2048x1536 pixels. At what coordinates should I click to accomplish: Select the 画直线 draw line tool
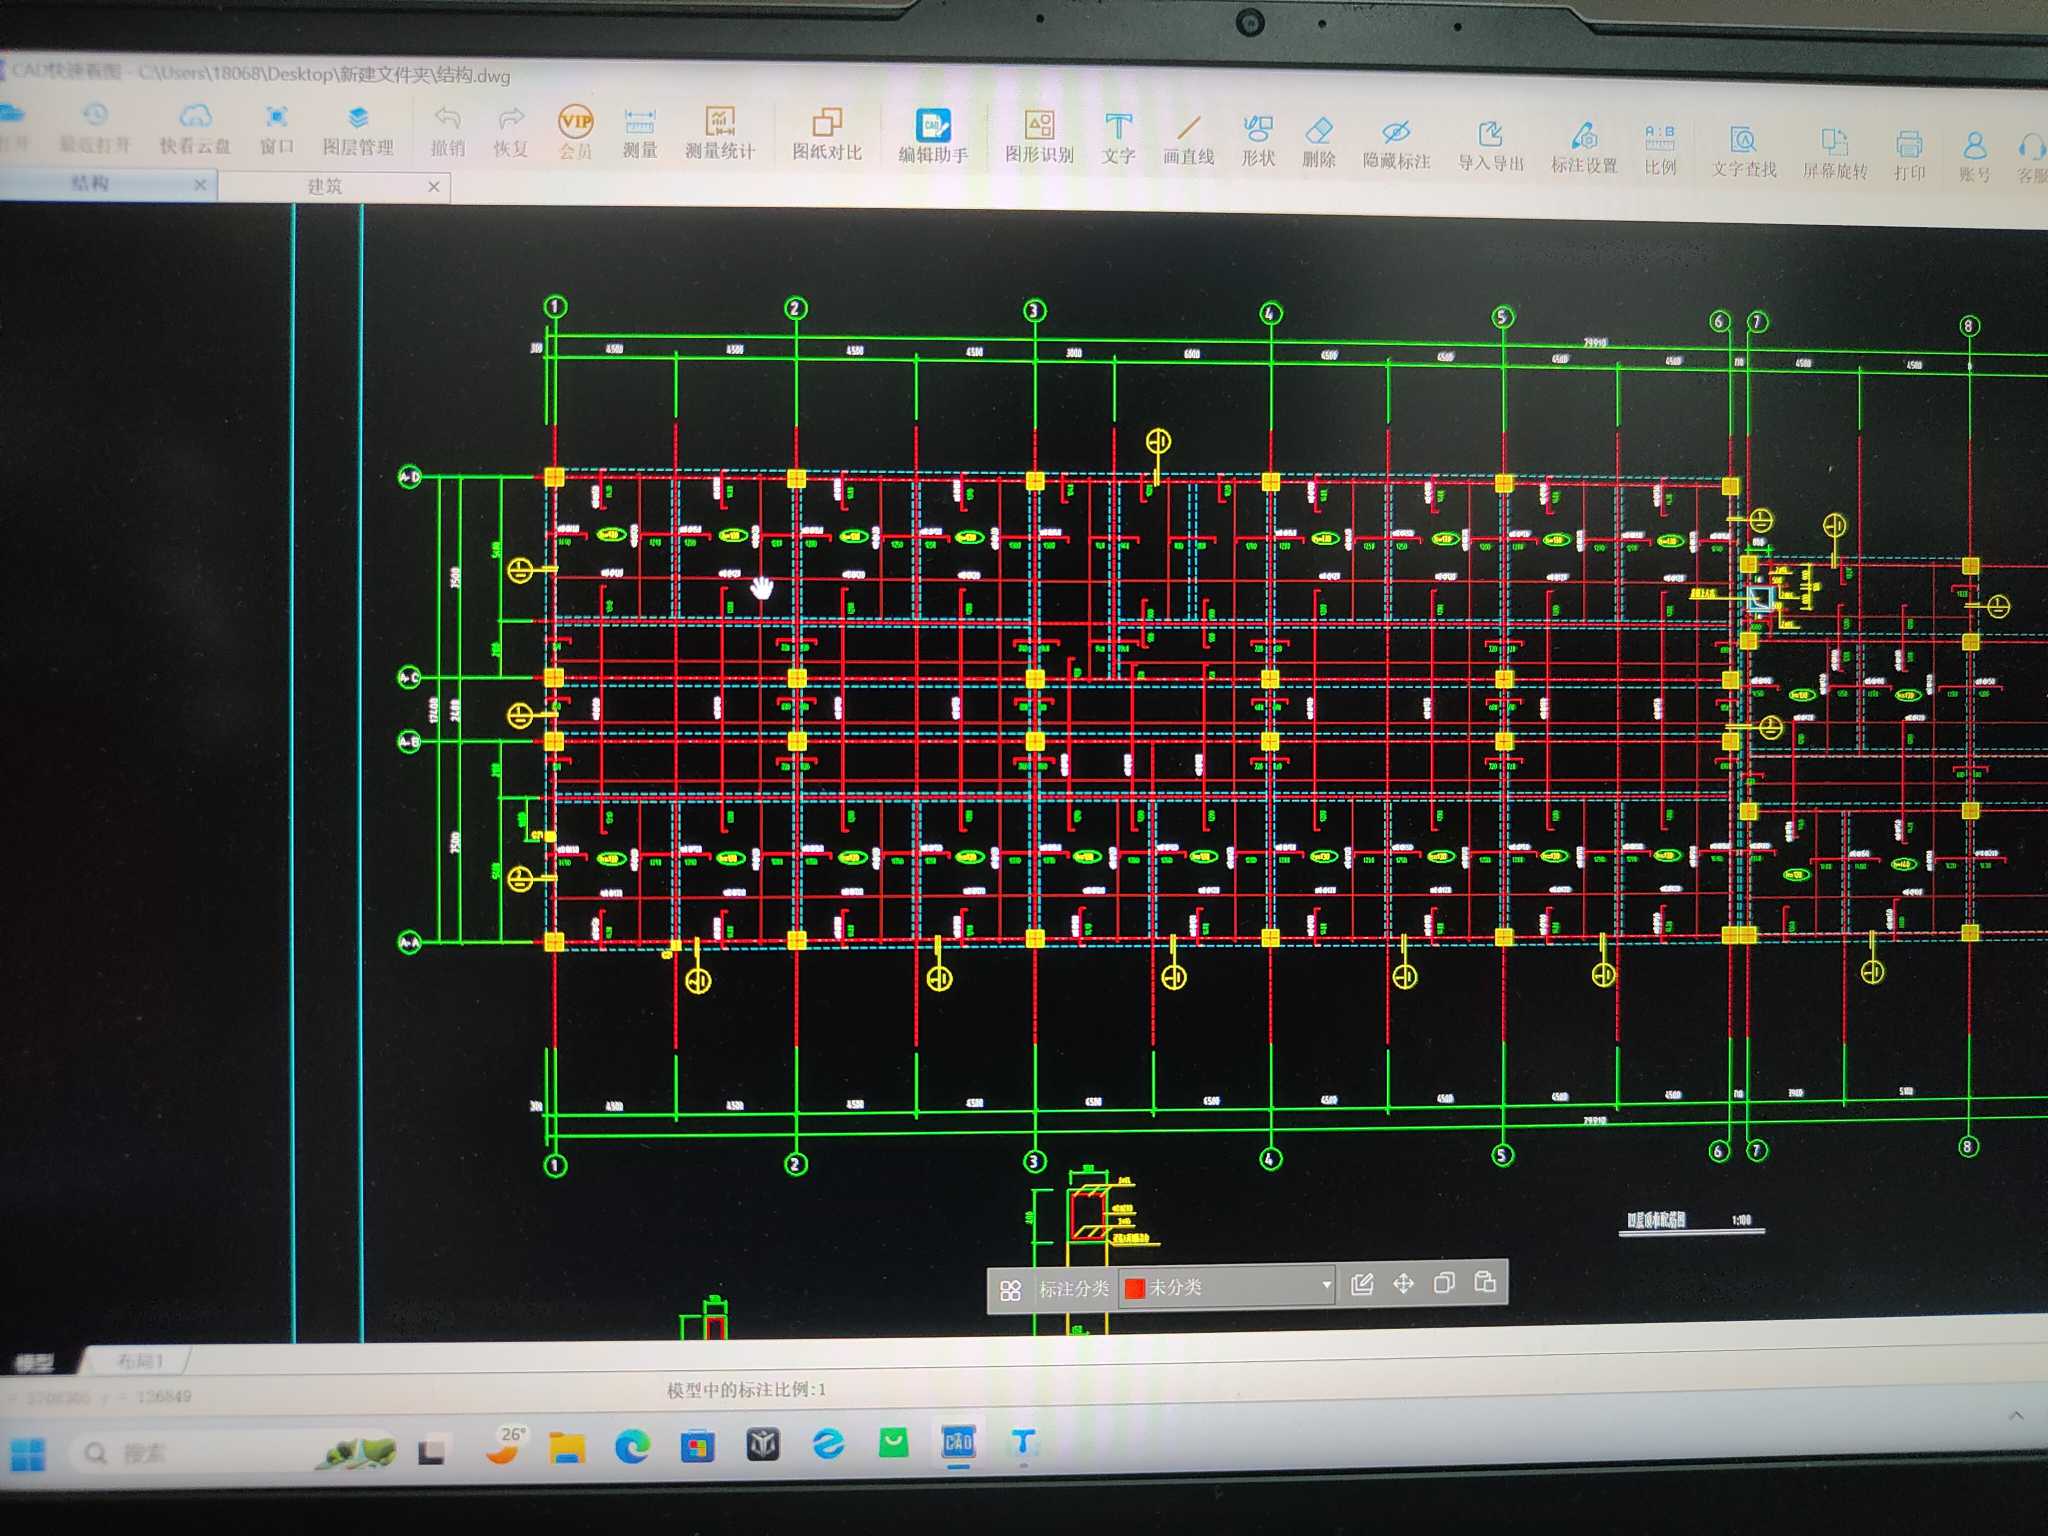[x=1188, y=140]
